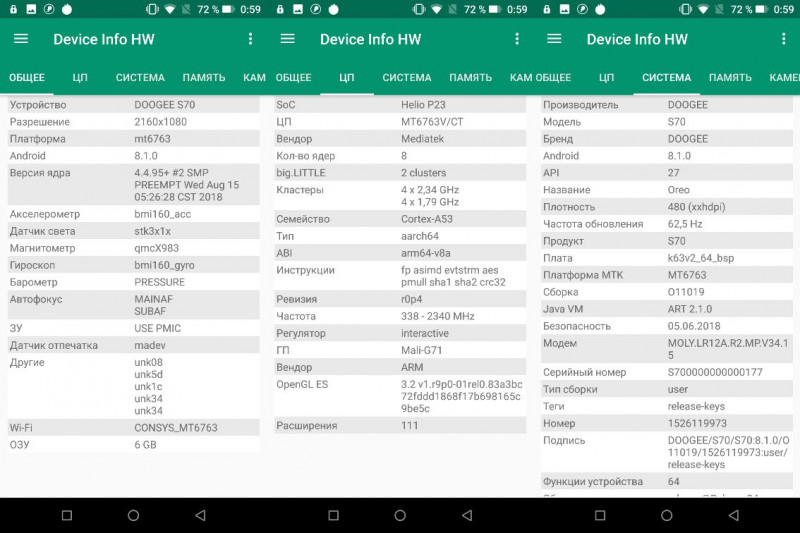Tap the '338 - 2340 MHz' frequency value
This screenshot has height=533, width=800.
tap(438, 316)
